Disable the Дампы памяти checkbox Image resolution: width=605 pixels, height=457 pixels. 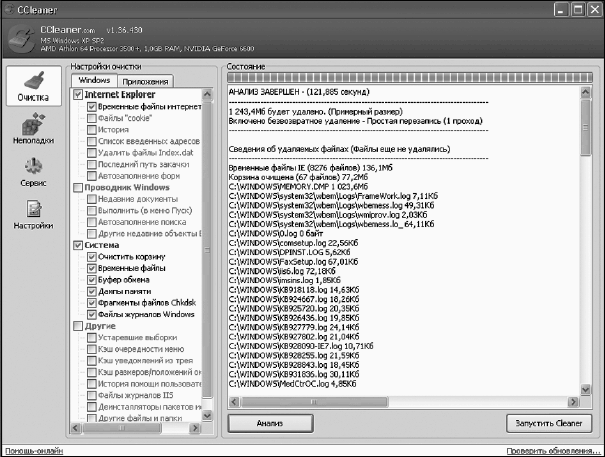click(91, 291)
